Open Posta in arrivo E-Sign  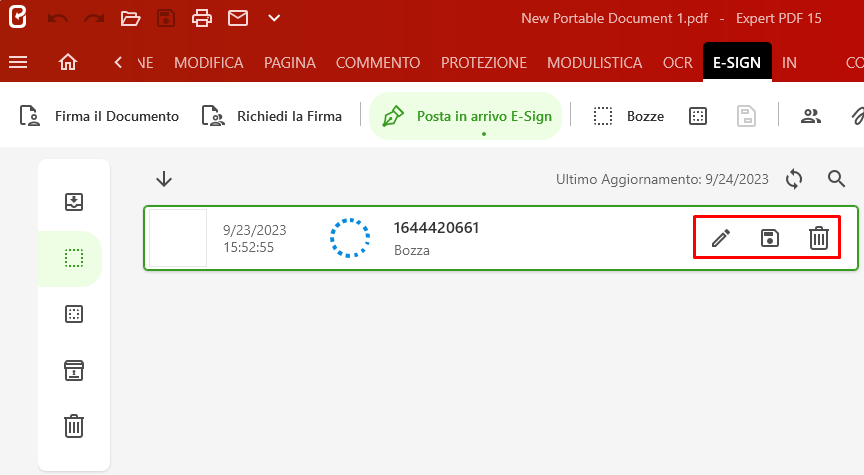point(466,116)
